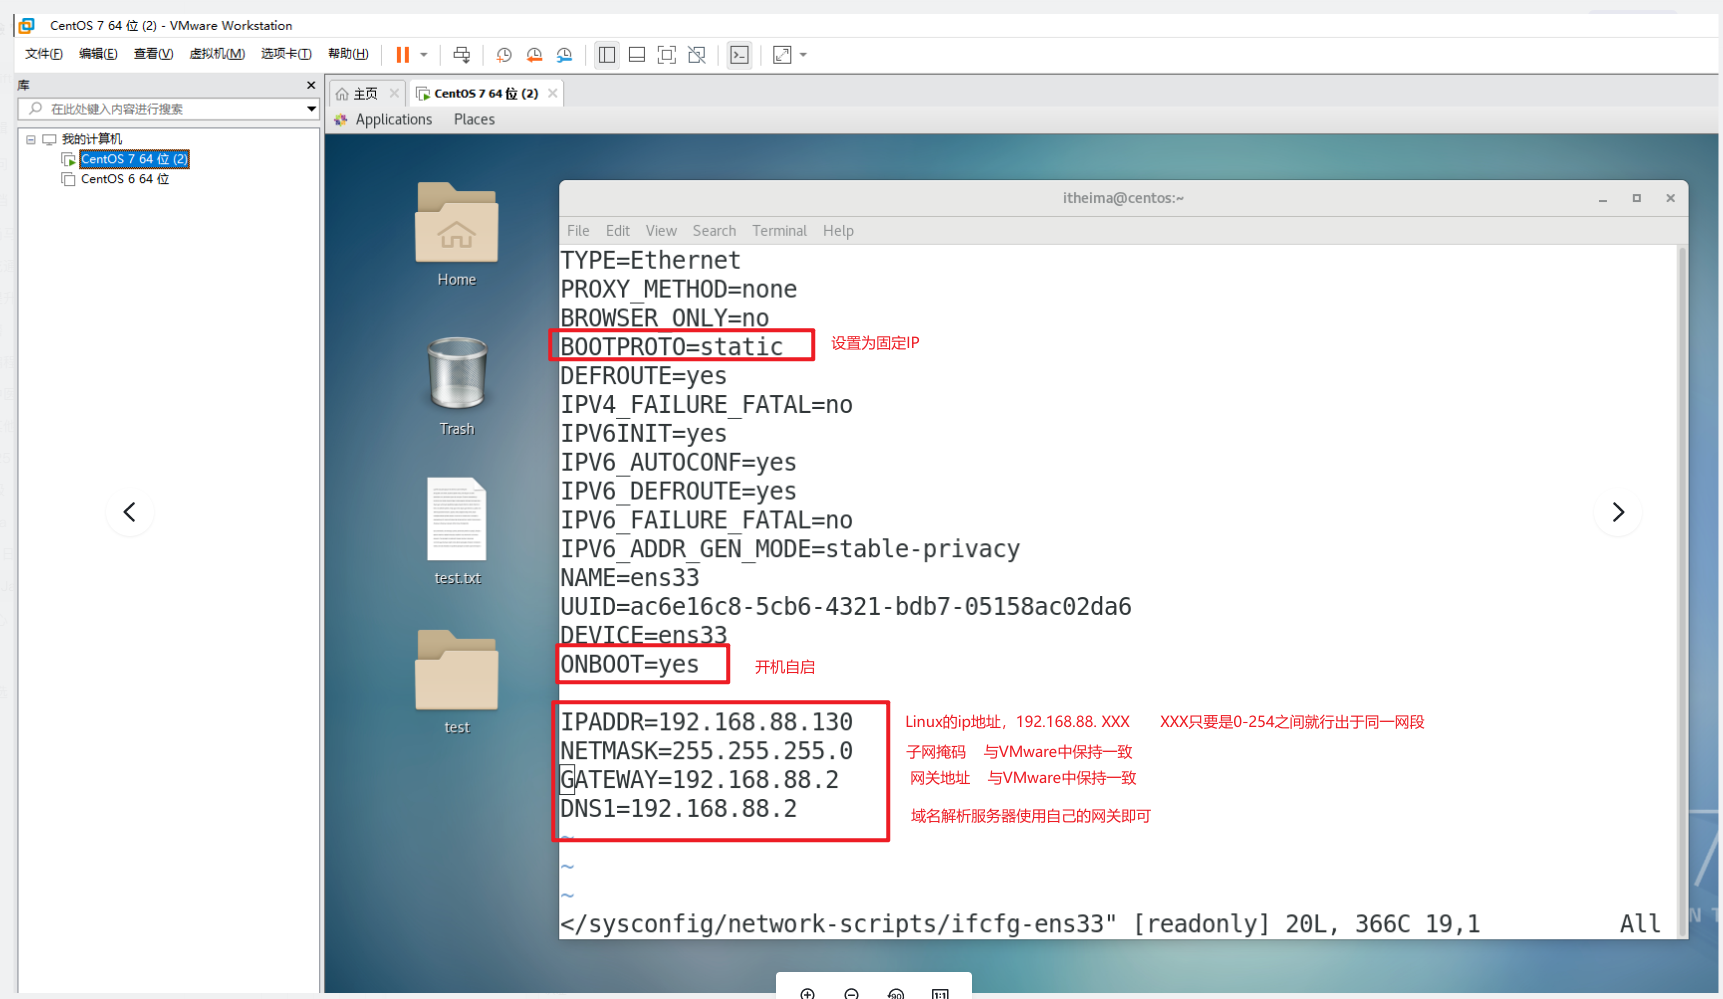Open the suspend button dropdown arrow
Image resolution: width=1723 pixels, height=999 pixels.
tap(424, 55)
